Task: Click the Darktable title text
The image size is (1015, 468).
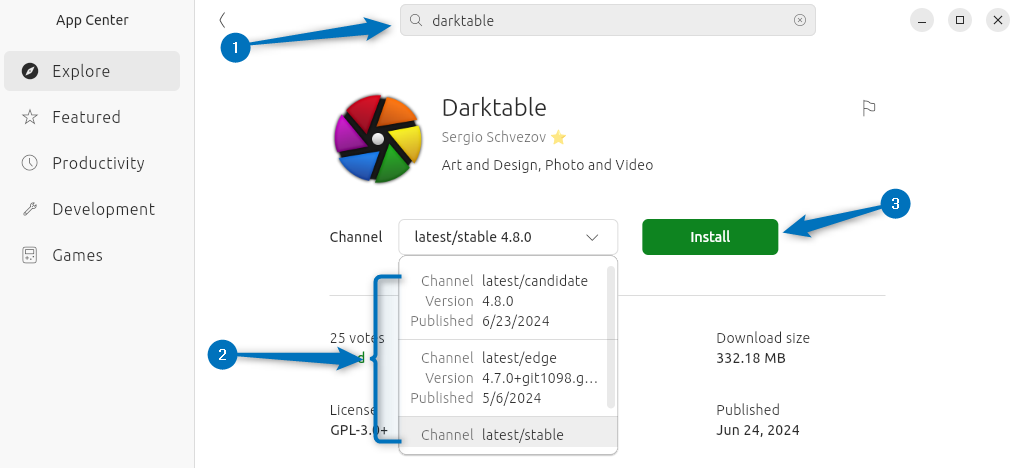Action: point(494,107)
